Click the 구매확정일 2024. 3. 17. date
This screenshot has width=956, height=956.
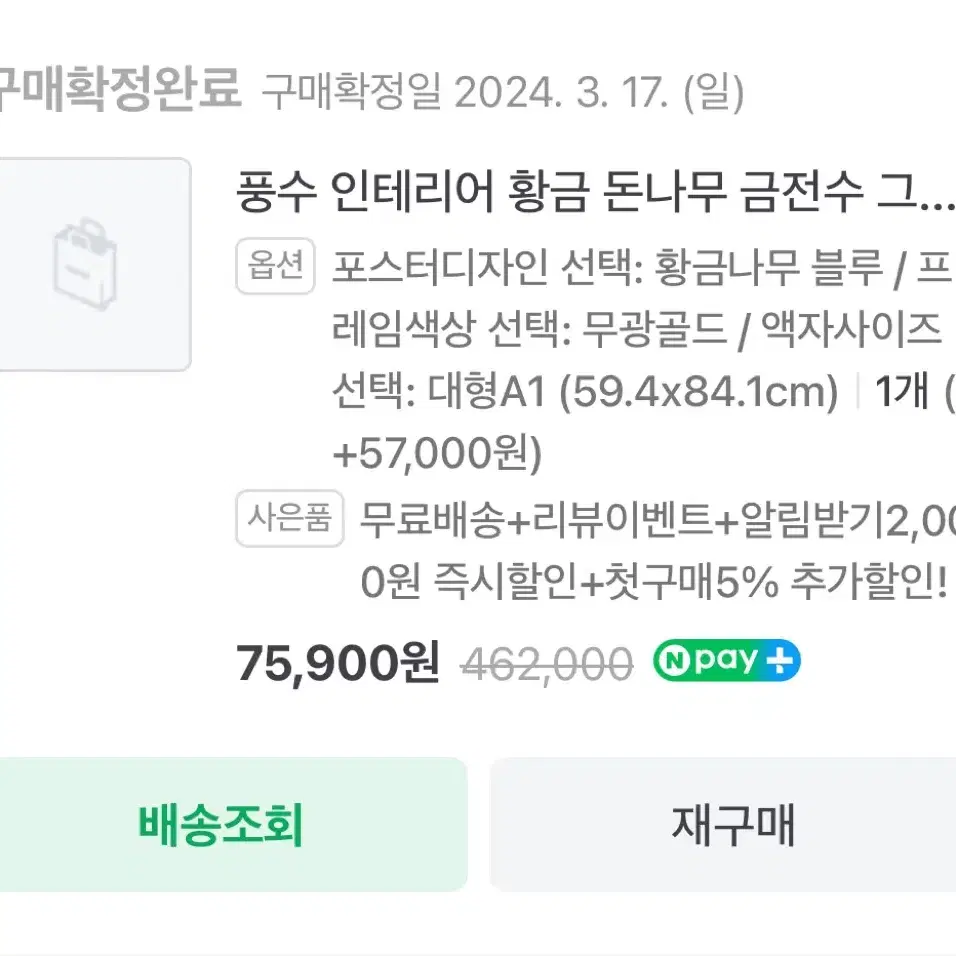[503, 92]
